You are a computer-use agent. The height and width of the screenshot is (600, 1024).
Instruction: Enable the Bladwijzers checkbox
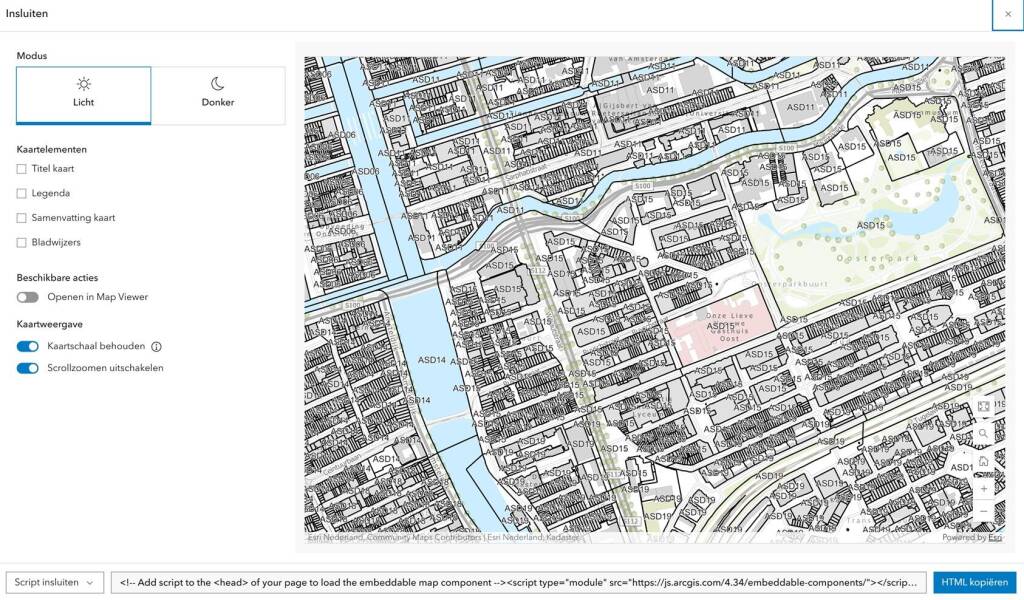(x=22, y=242)
